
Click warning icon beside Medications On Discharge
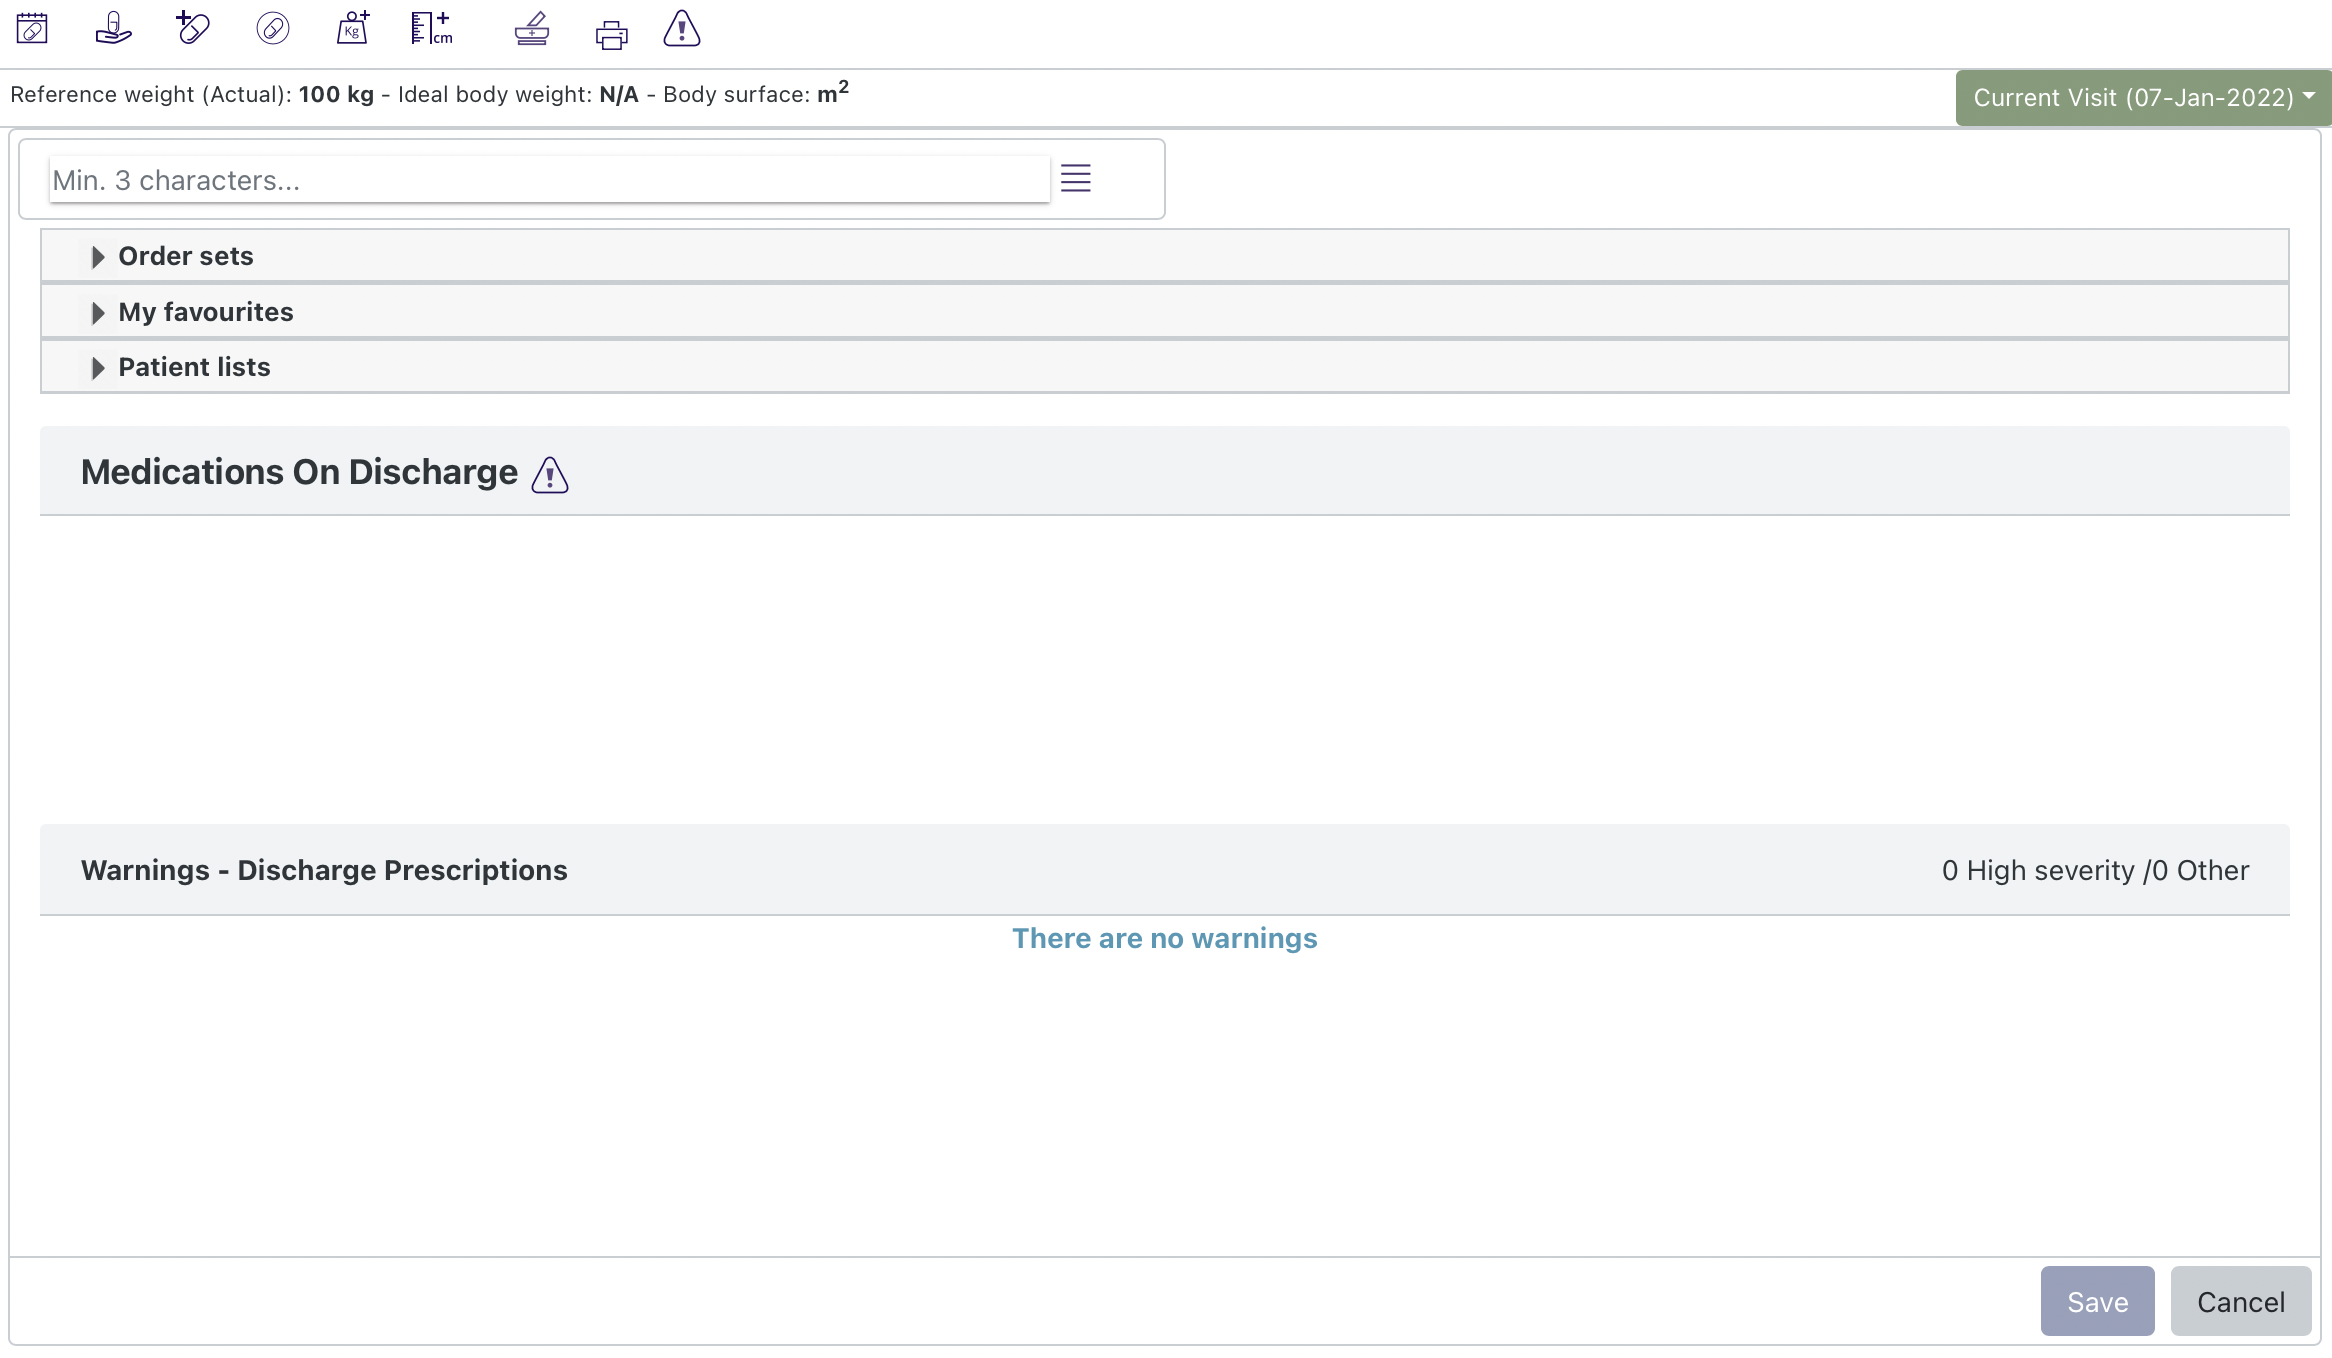tap(550, 475)
